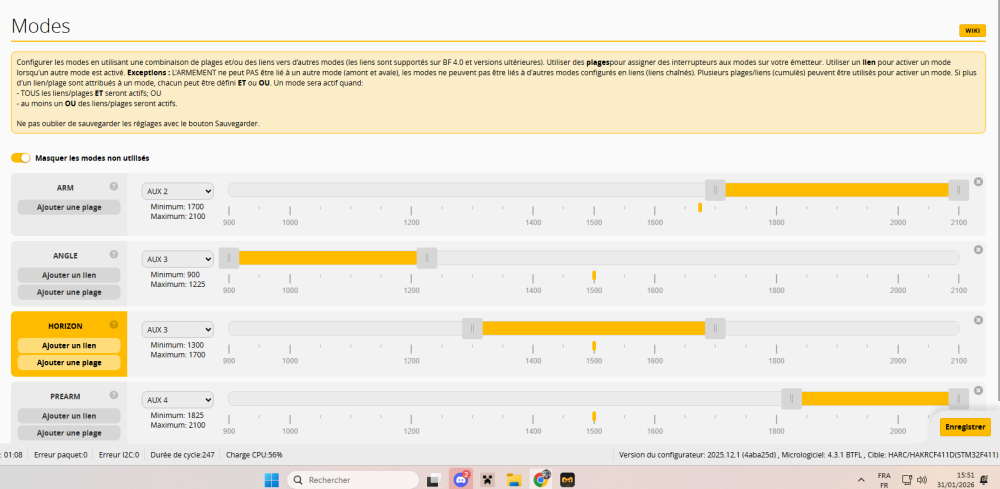Click 'Ajouter un lien' under HORIZON
Screen dimensions: 1000x489
[x=69, y=345]
